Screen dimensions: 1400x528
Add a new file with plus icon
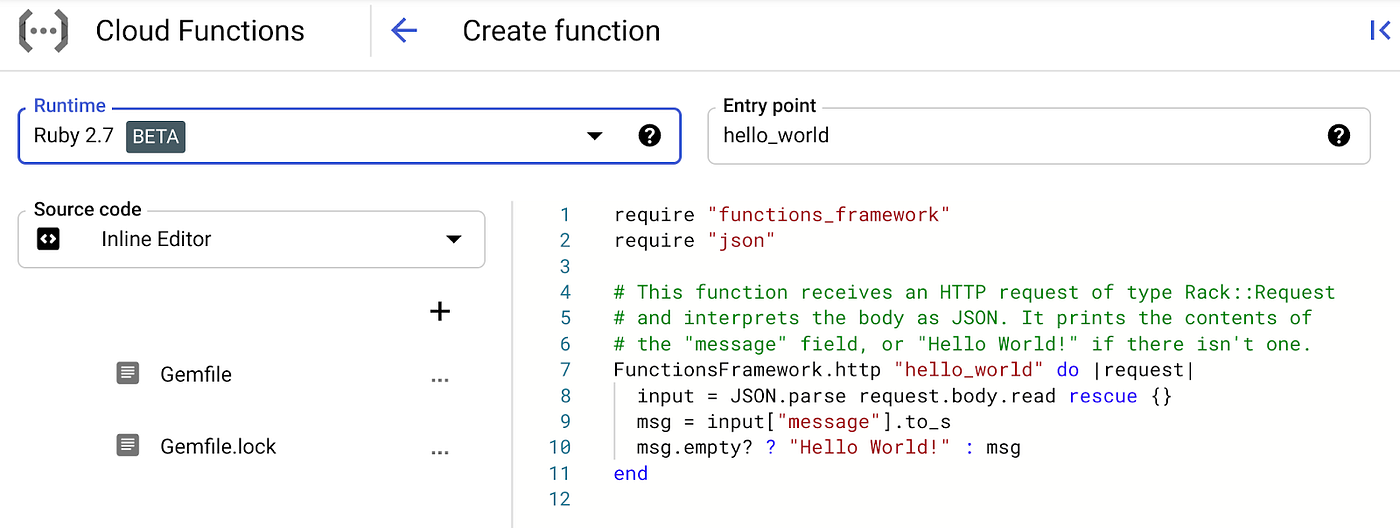pyautogui.click(x=440, y=311)
